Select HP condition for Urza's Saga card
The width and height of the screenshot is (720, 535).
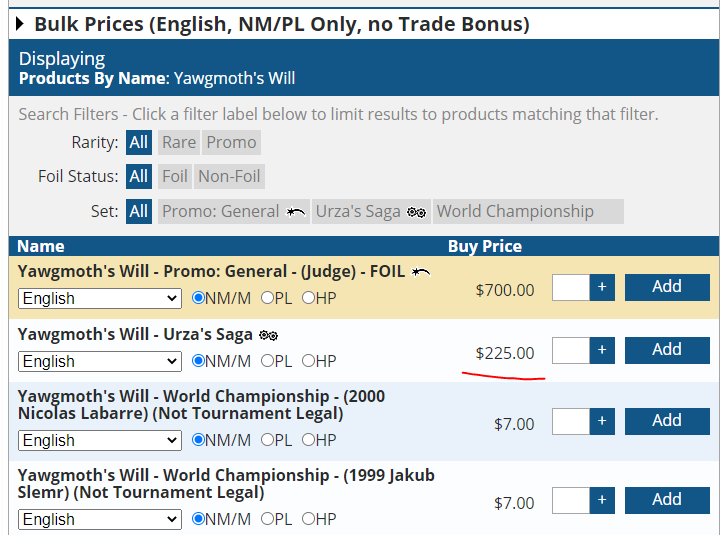tap(307, 361)
